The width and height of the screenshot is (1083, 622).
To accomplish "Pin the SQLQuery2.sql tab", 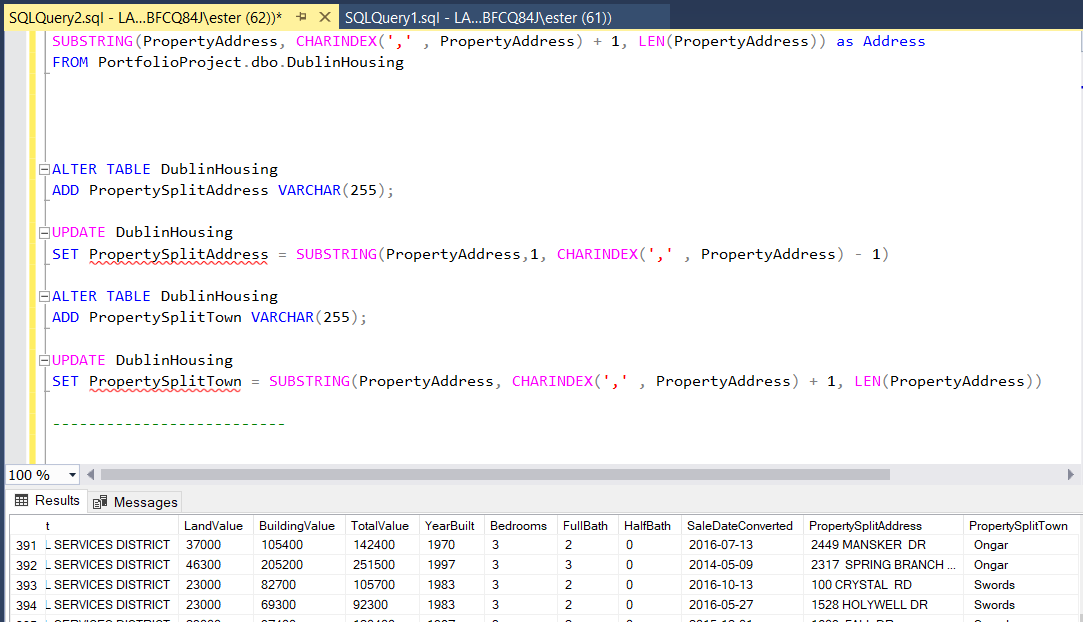I will pos(301,17).
